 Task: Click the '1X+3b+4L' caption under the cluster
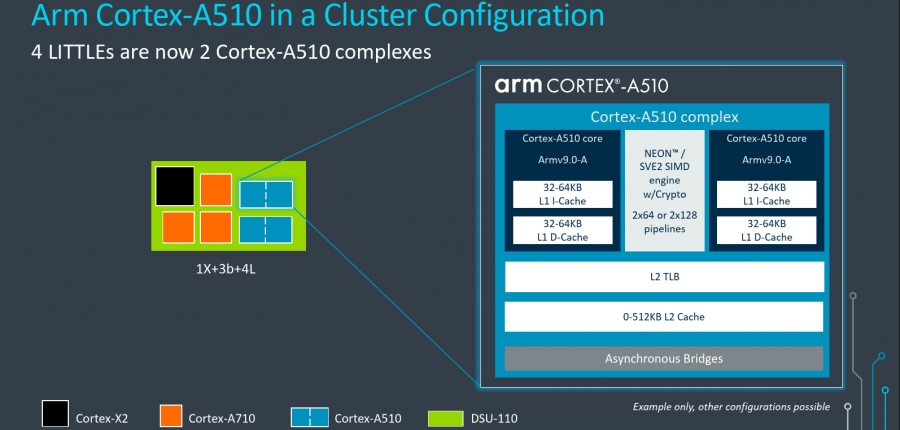coord(226,269)
